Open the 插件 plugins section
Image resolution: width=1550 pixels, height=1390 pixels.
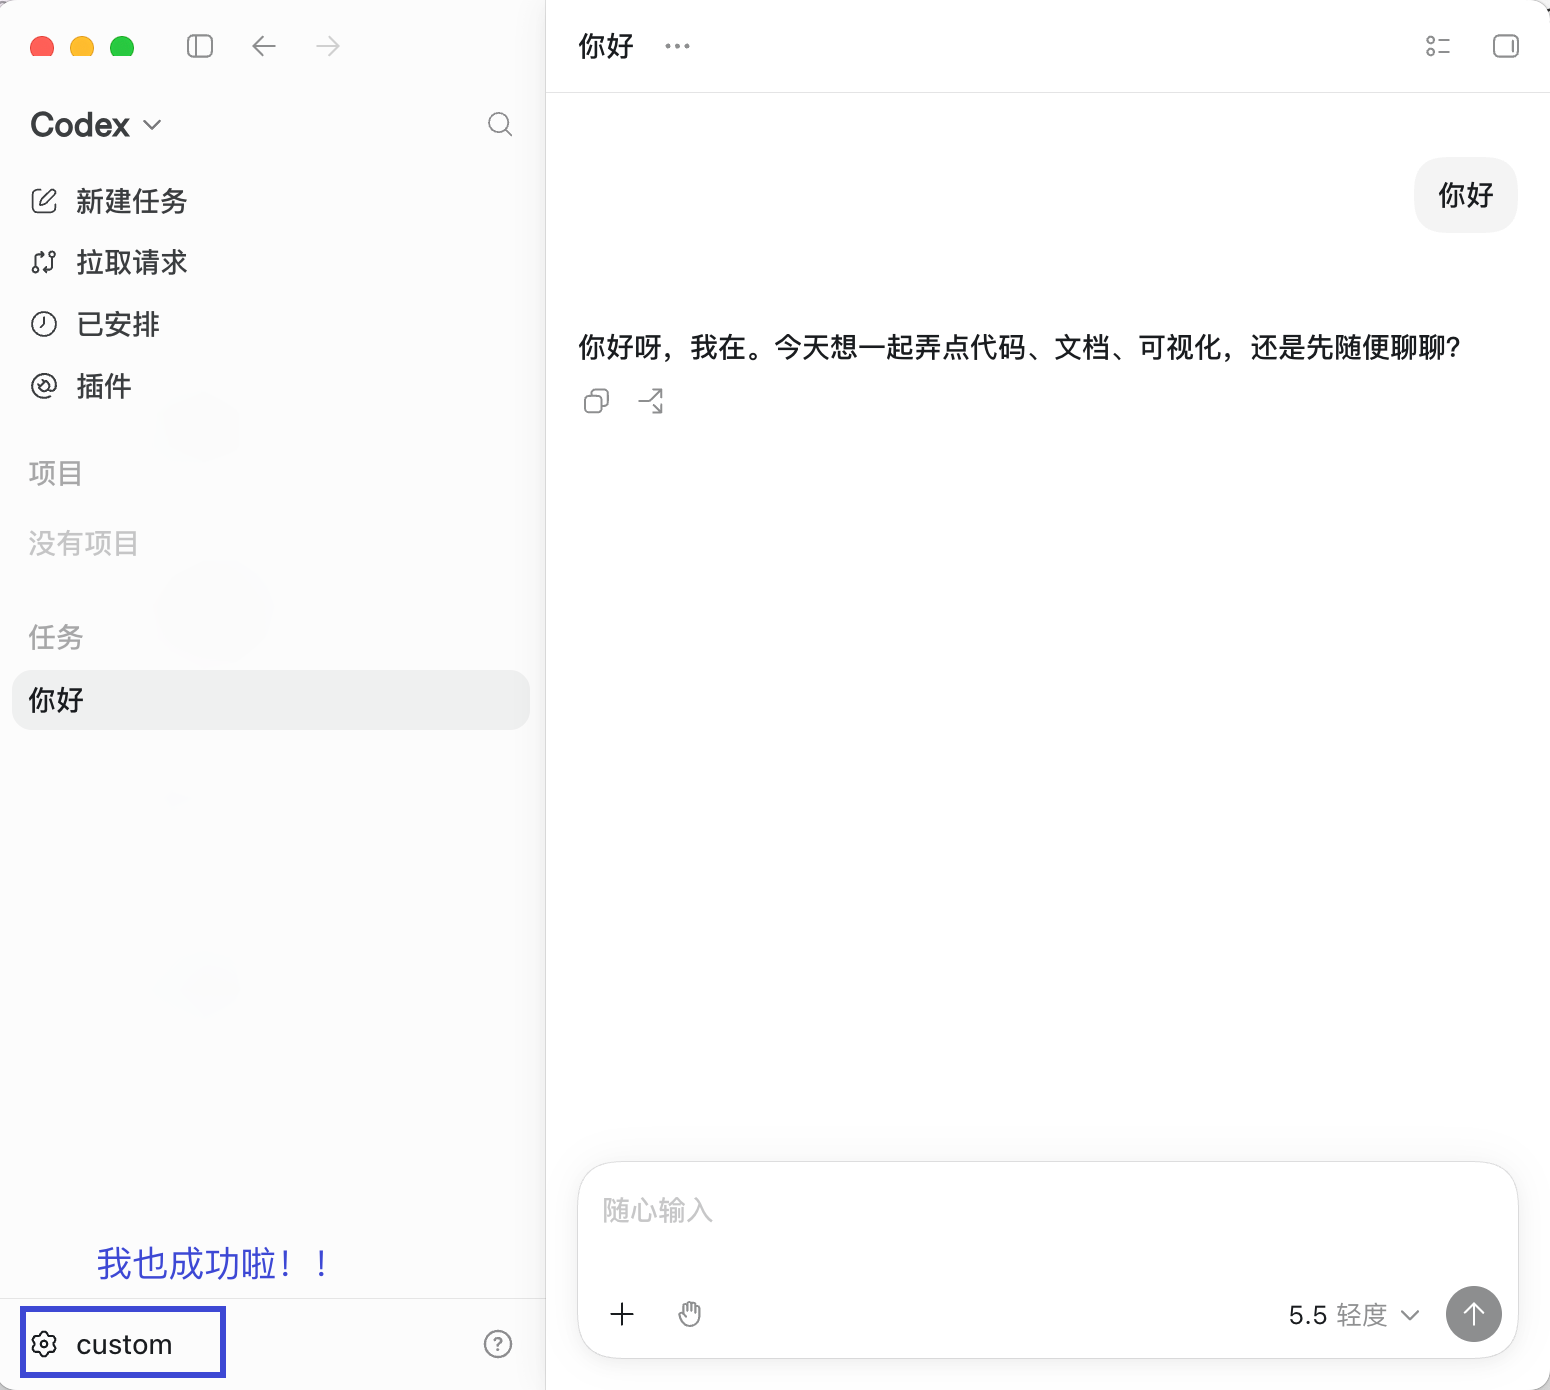(82, 386)
